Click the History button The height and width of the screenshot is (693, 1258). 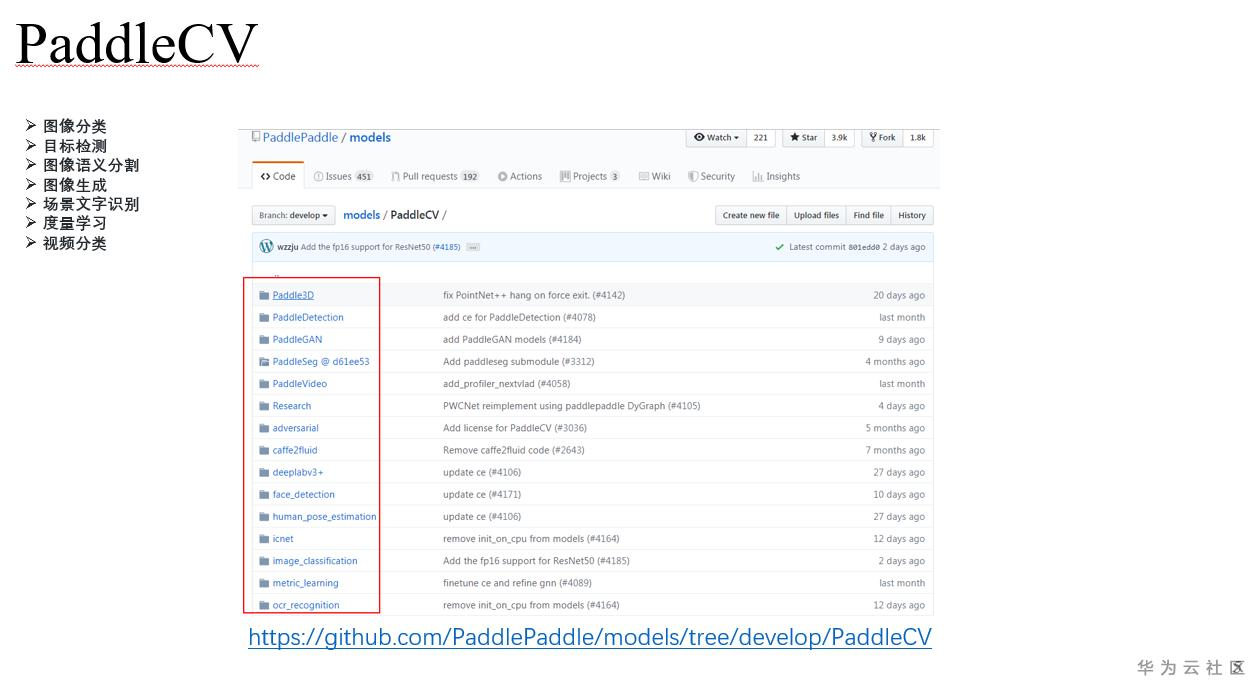(x=912, y=215)
